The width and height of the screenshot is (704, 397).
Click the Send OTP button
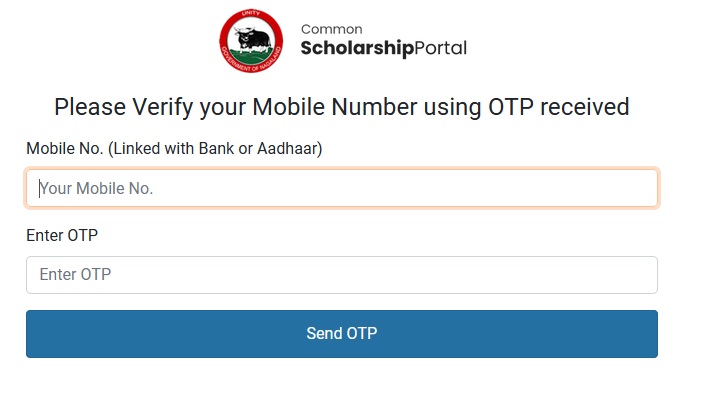[x=342, y=334]
